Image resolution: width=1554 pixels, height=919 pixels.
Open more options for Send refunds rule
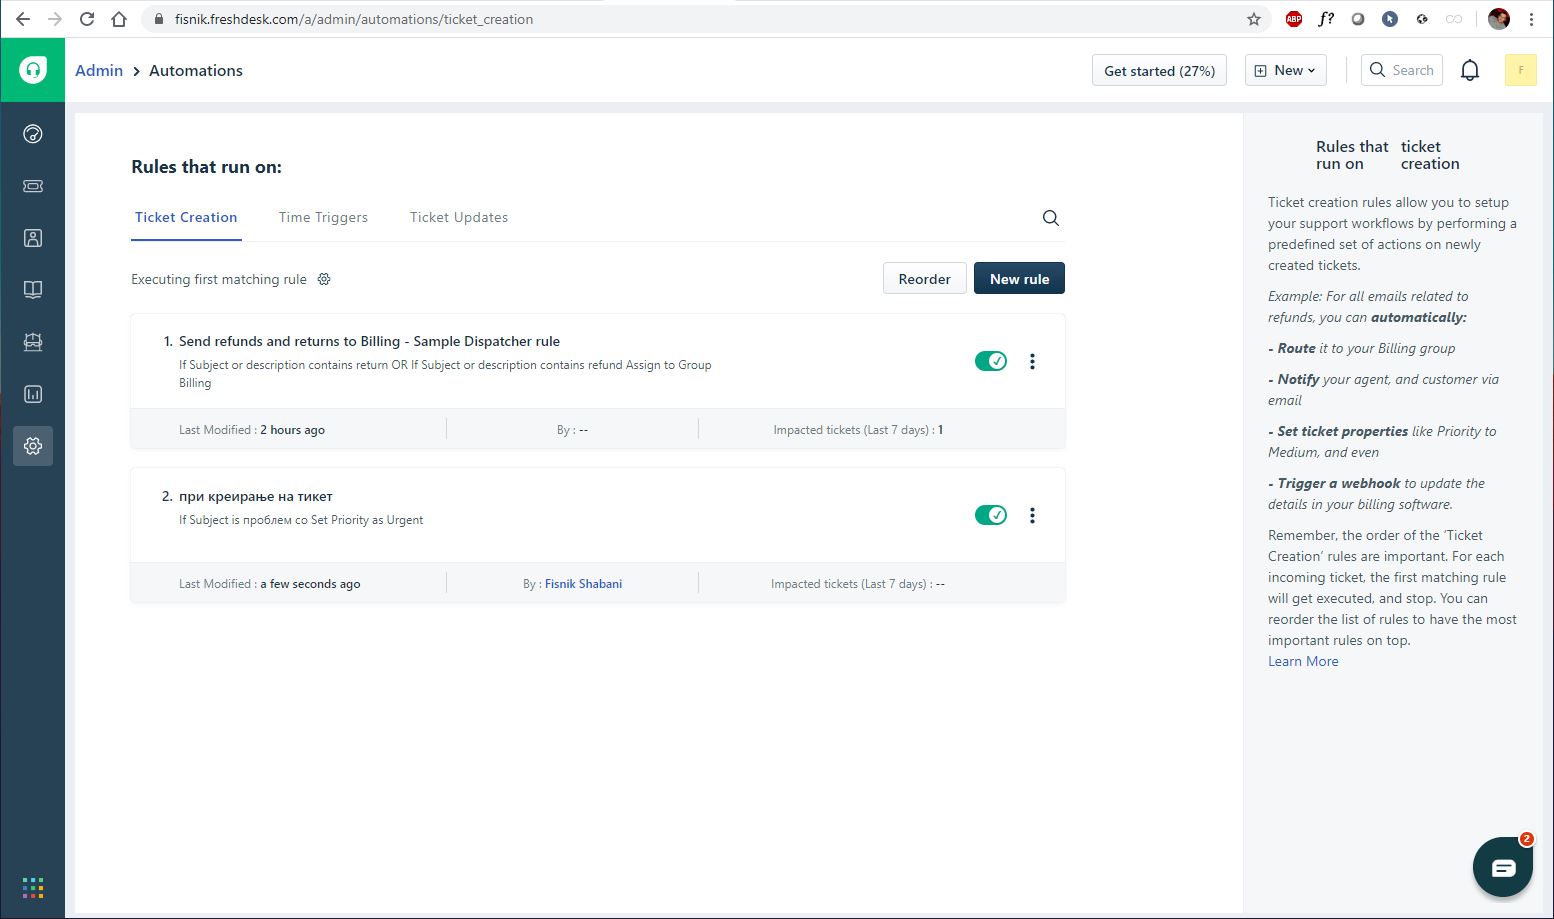tap(1032, 361)
